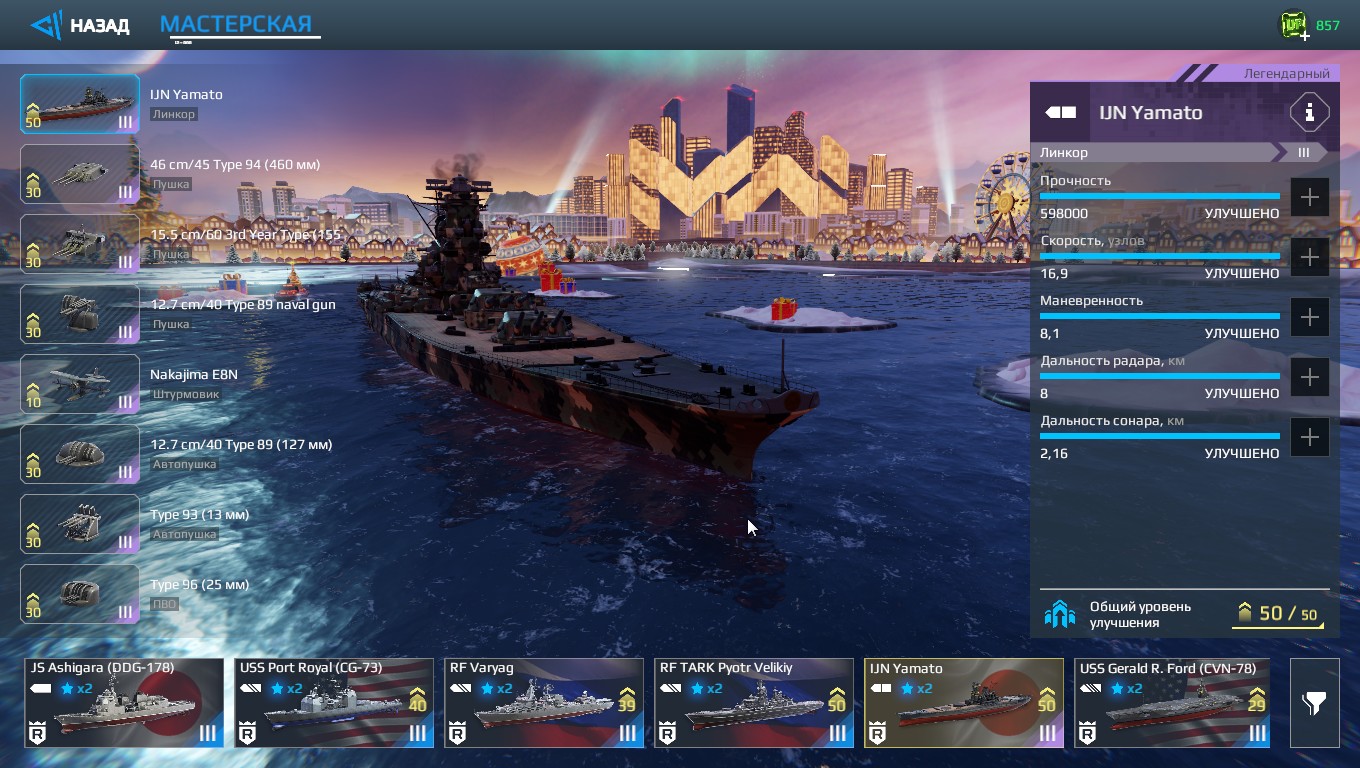This screenshot has height=768, width=1360.
Task: Click the Type 96 (25 мм) ПВО label
Action: [165, 604]
